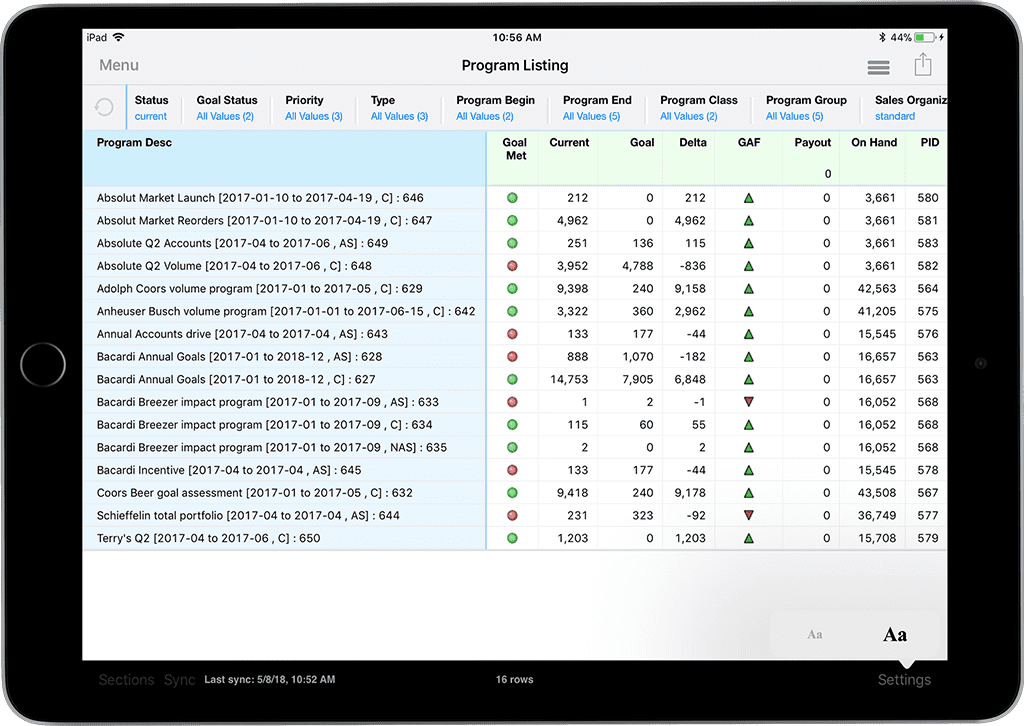Click Current value 14,753 for Bacardi Annual Goals

569,379
